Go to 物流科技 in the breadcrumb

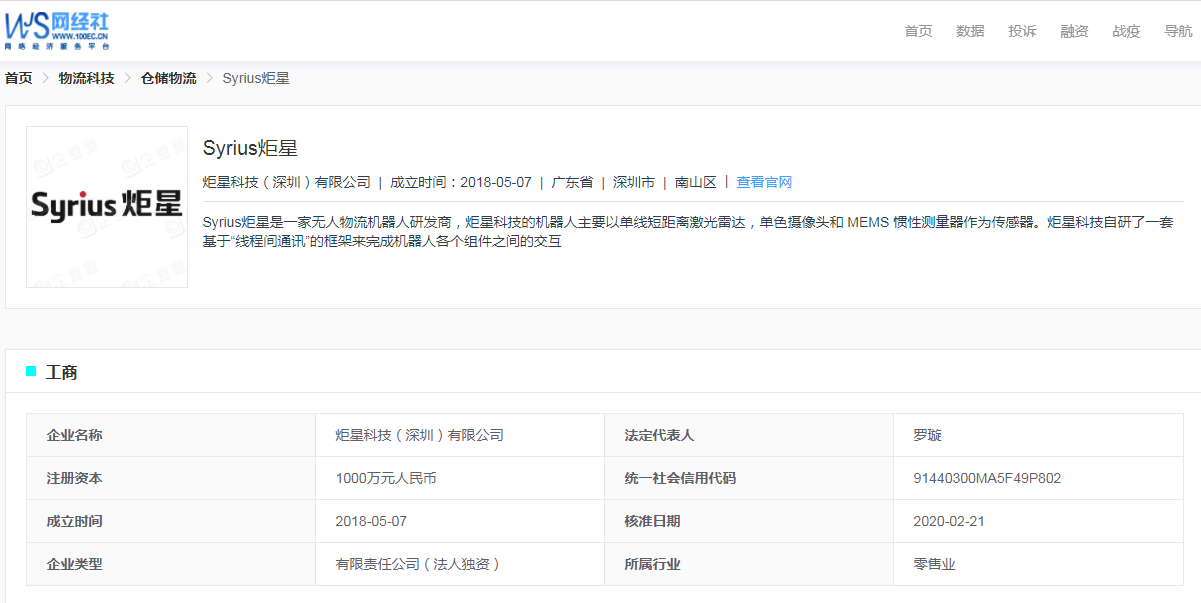click(86, 78)
